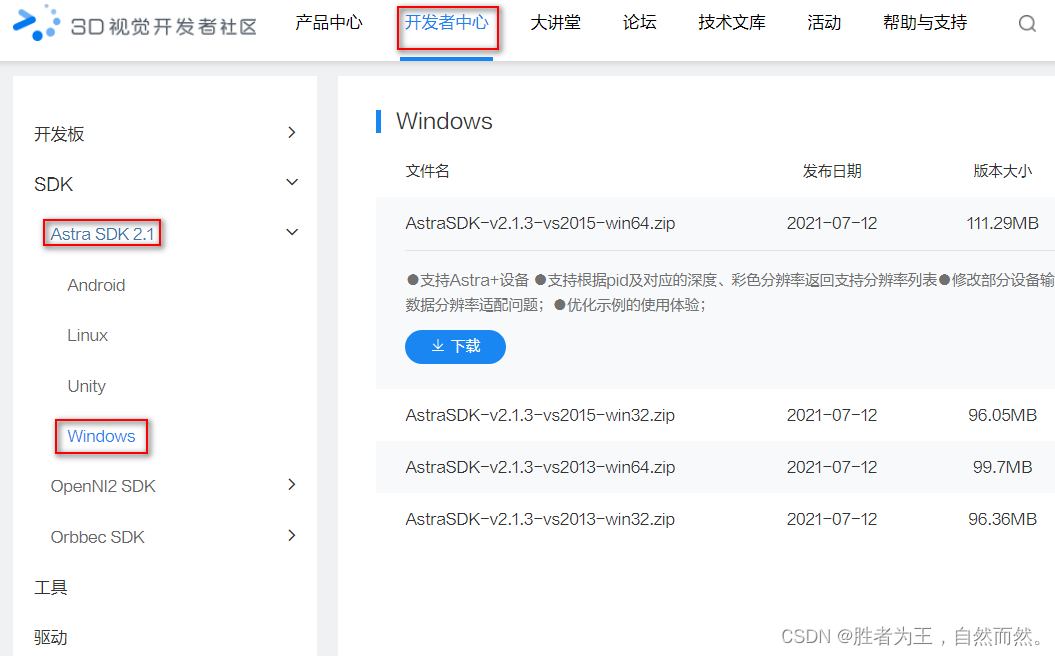Click the Windows section heading

coord(444,121)
